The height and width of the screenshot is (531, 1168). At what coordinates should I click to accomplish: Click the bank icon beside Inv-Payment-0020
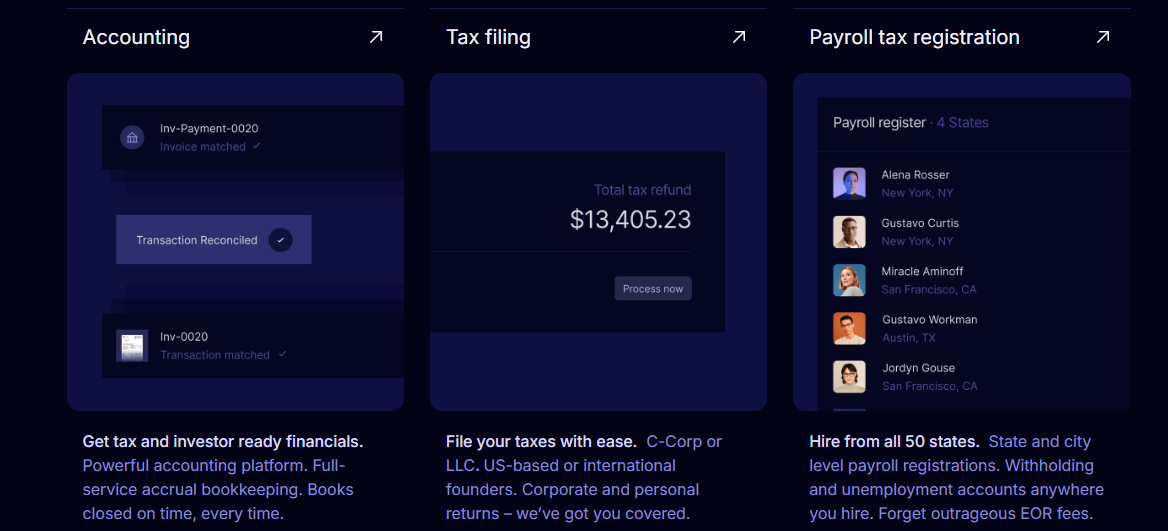coord(132,137)
